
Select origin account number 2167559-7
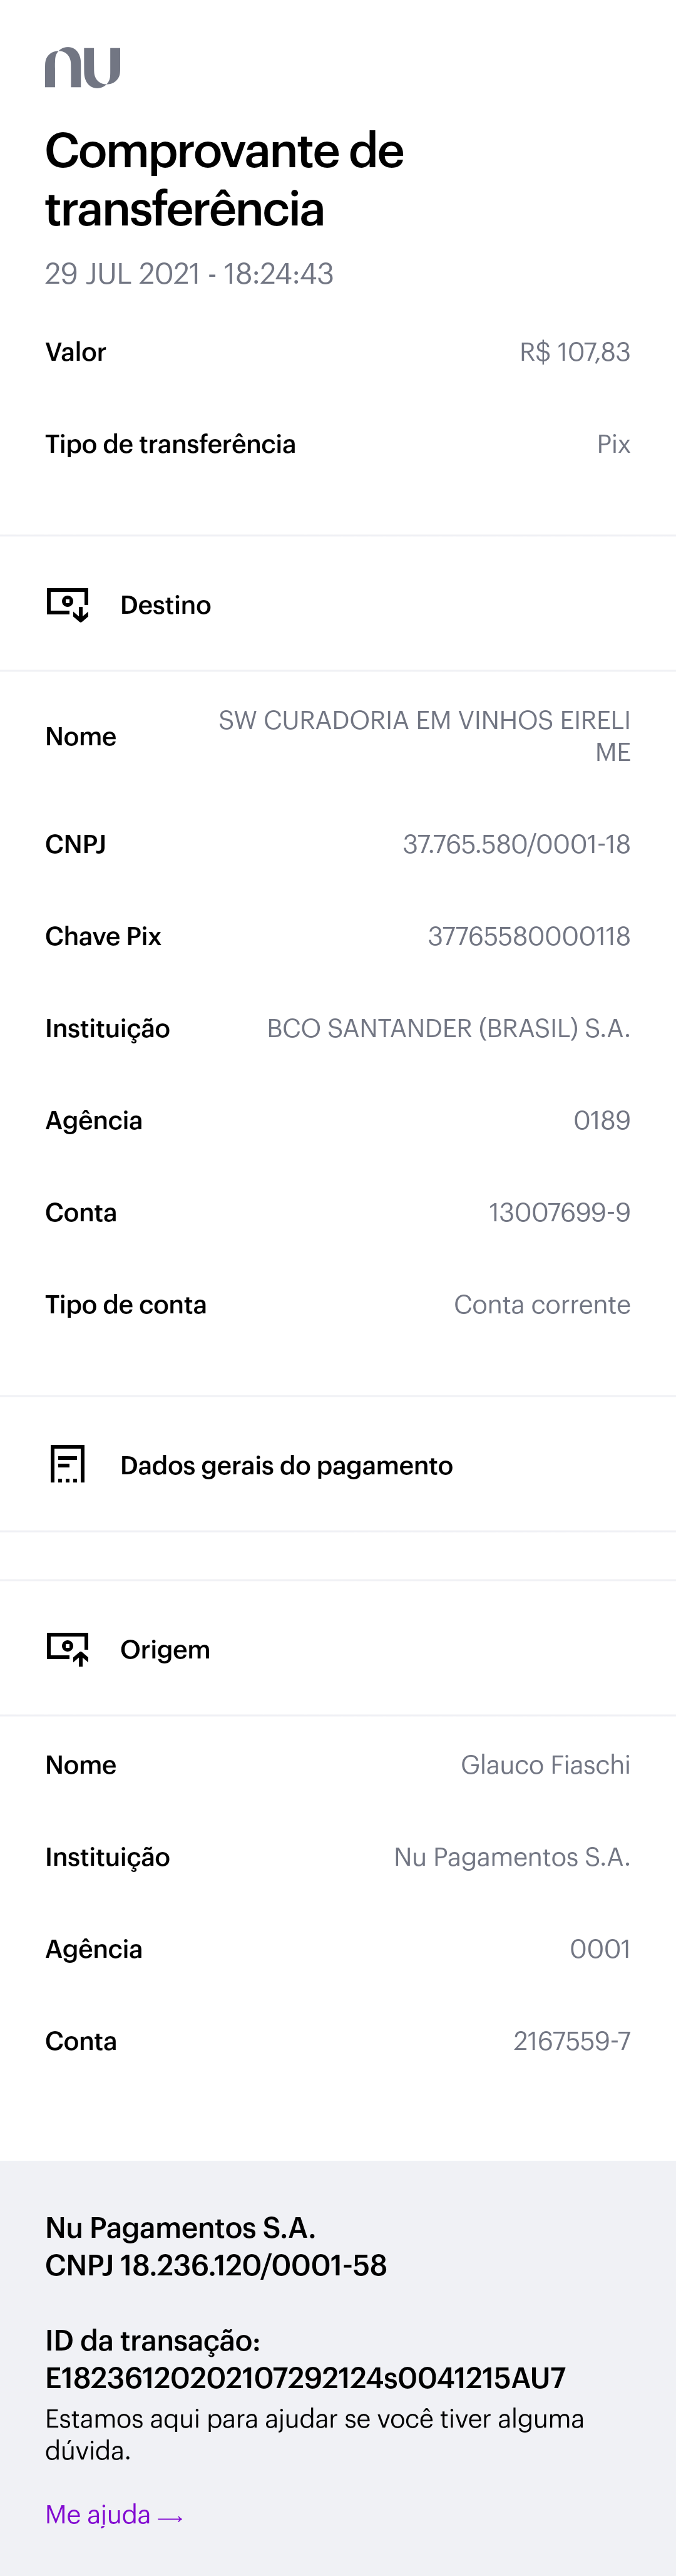pyautogui.click(x=571, y=2040)
